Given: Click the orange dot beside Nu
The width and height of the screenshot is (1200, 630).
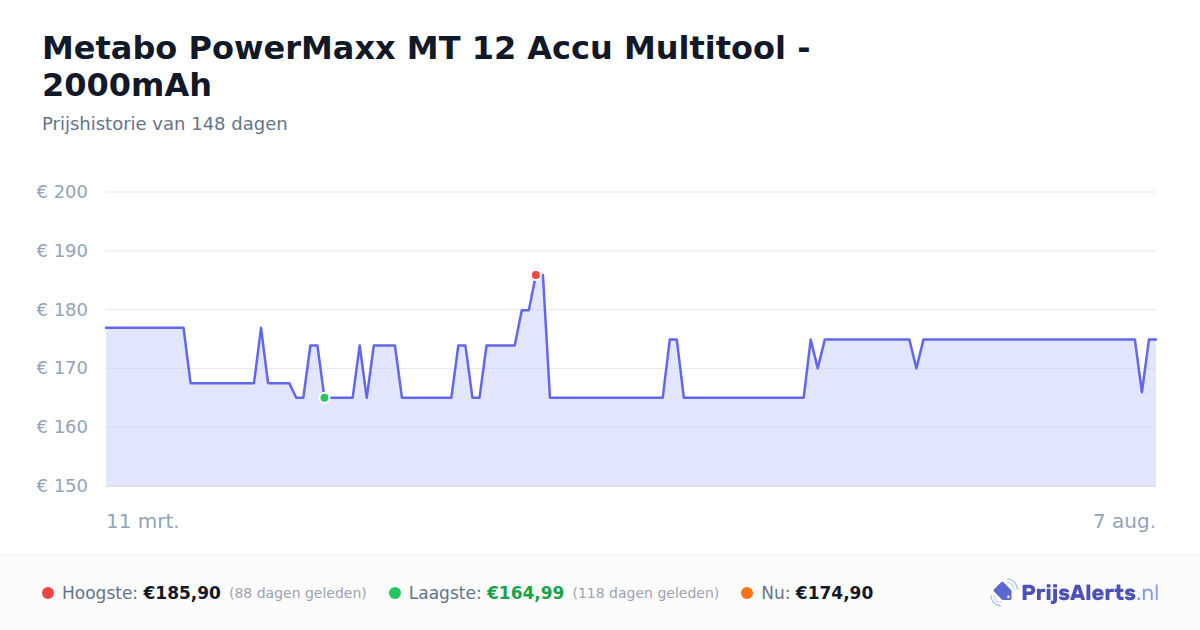Looking at the screenshot, I should pos(747,593).
